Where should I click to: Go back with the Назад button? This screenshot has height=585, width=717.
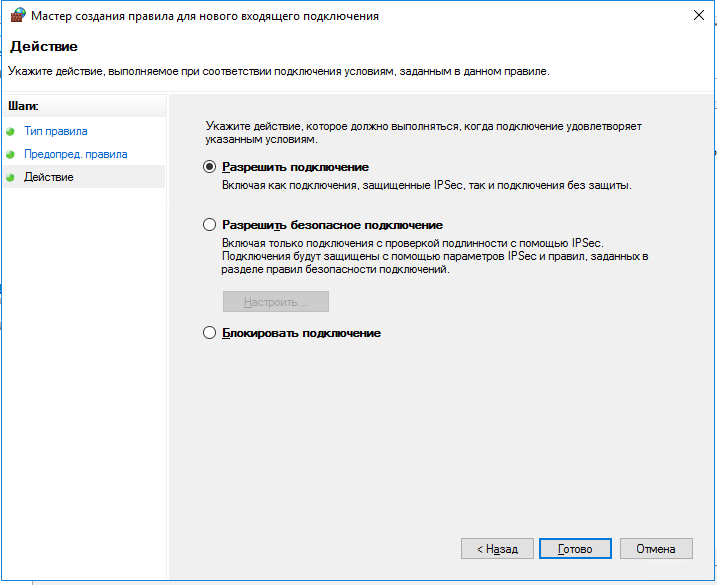497,549
